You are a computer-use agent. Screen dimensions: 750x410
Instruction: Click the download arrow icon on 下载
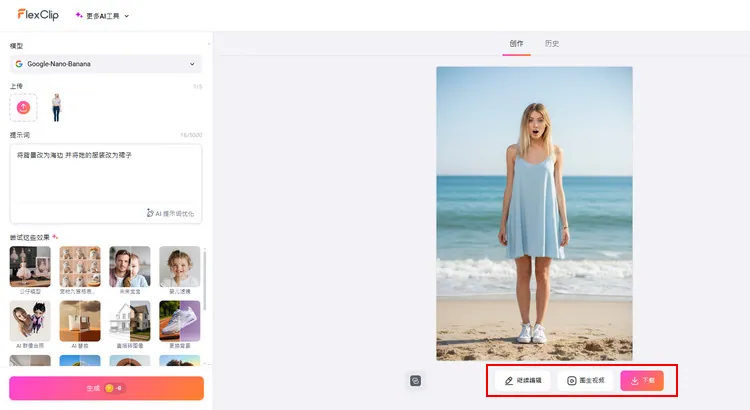click(x=634, y=381)
